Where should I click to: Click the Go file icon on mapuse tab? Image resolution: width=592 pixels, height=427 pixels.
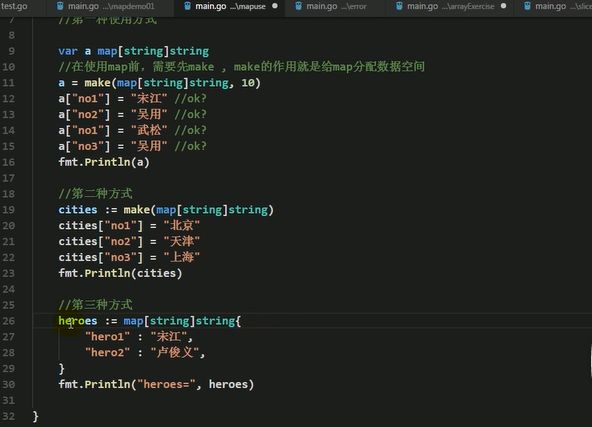click(187, 6)
